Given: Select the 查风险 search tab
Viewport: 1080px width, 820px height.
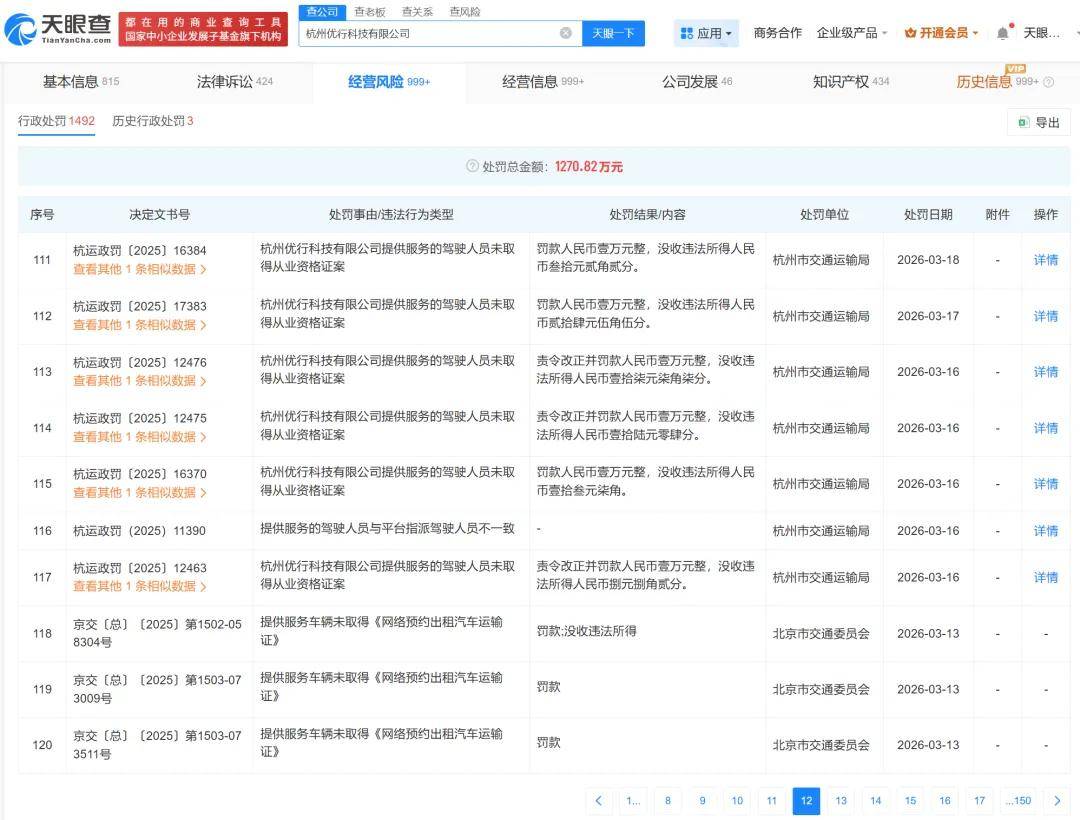Looking at the screenshot, I should tap(465, 12).
